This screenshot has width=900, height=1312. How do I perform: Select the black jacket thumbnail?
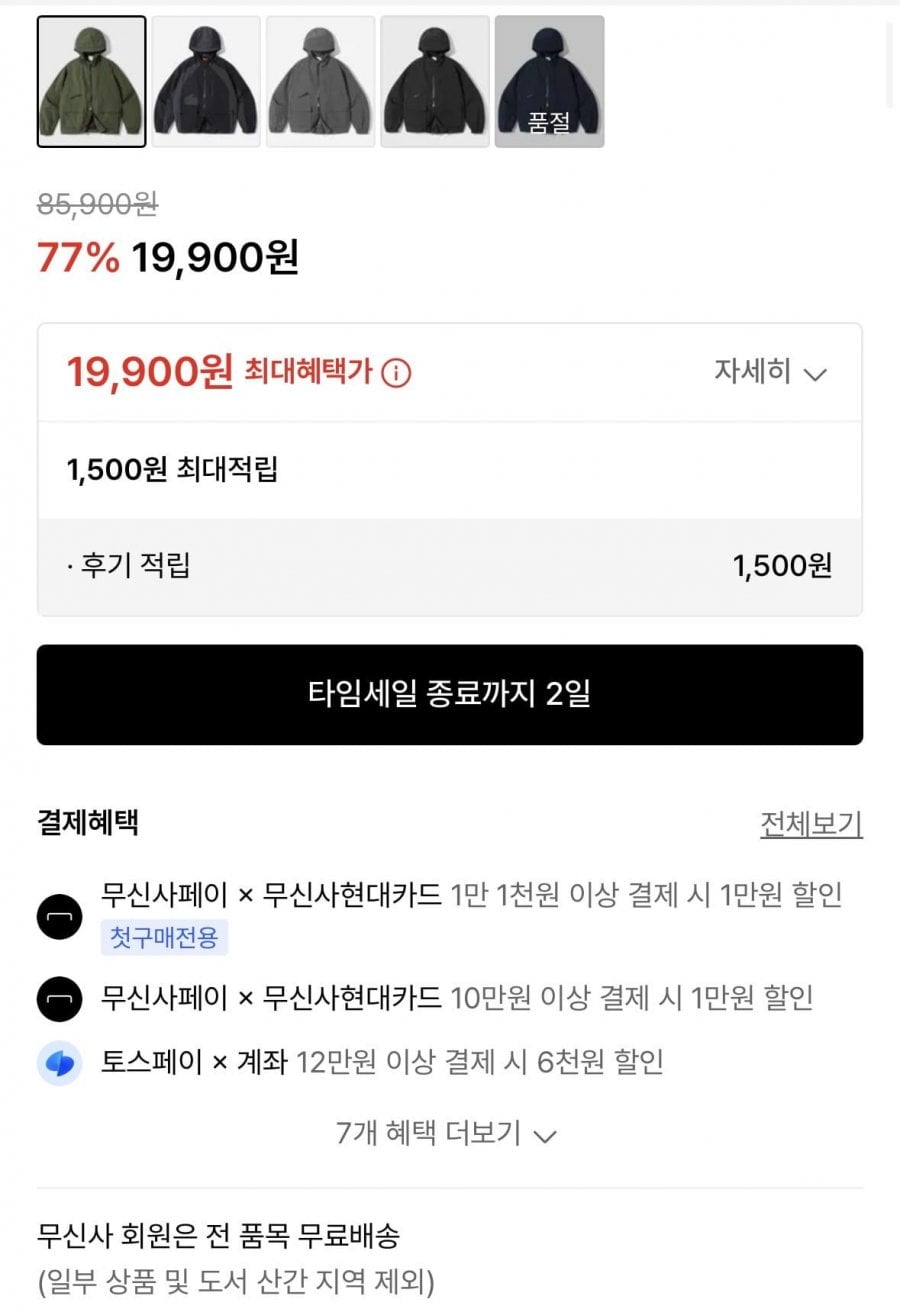(435, 81)
